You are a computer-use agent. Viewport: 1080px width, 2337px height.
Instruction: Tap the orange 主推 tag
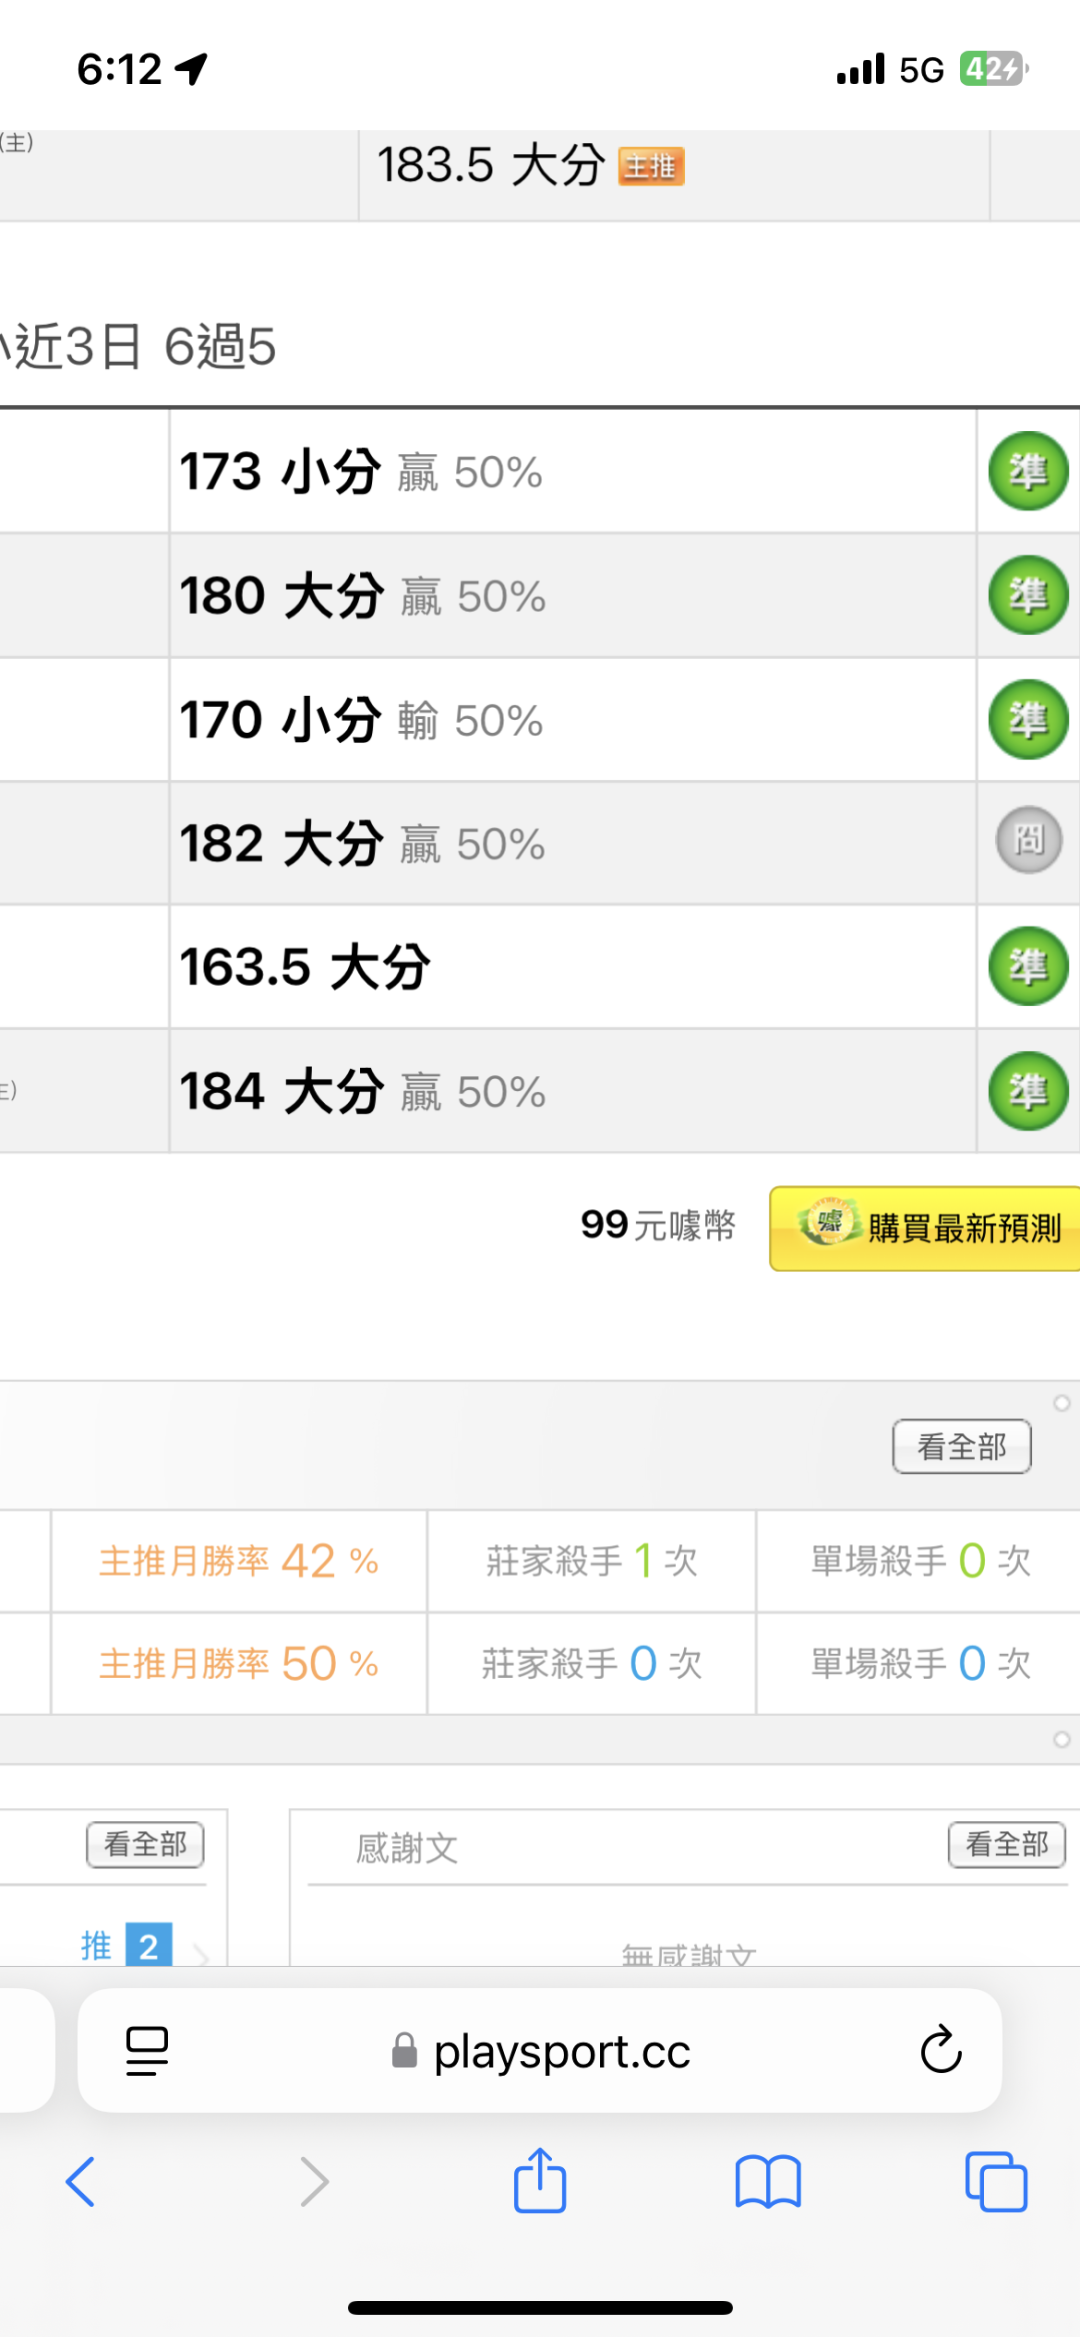tap(651, 166)
